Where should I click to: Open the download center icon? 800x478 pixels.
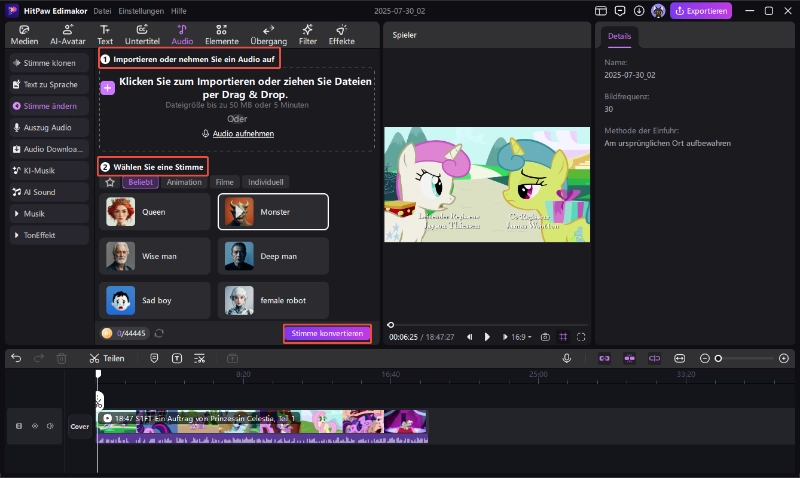(x=639, y=11)
